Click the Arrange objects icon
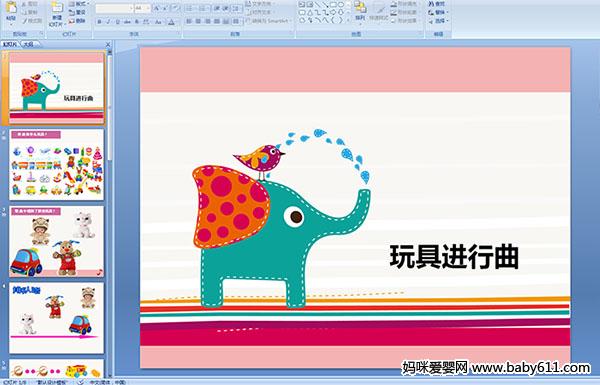 pyautogui.click(x=360, y=11)
